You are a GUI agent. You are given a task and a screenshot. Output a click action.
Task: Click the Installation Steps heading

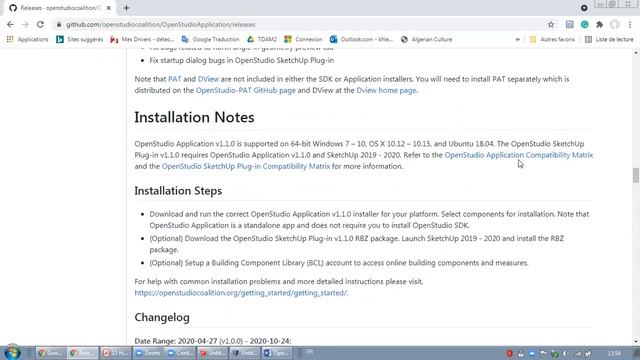tap(178, 191)
